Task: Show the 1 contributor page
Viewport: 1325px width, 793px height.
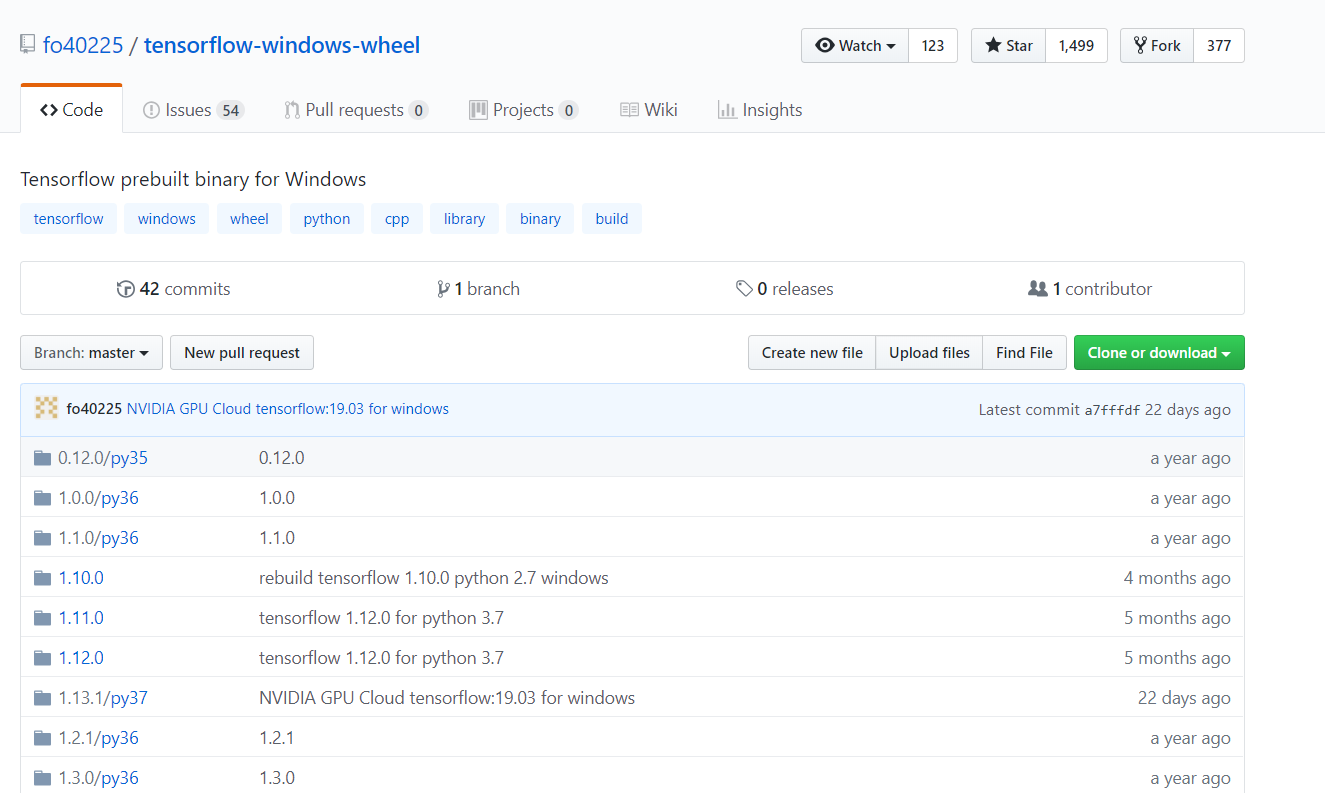Action: click(x=1090, y=289)
